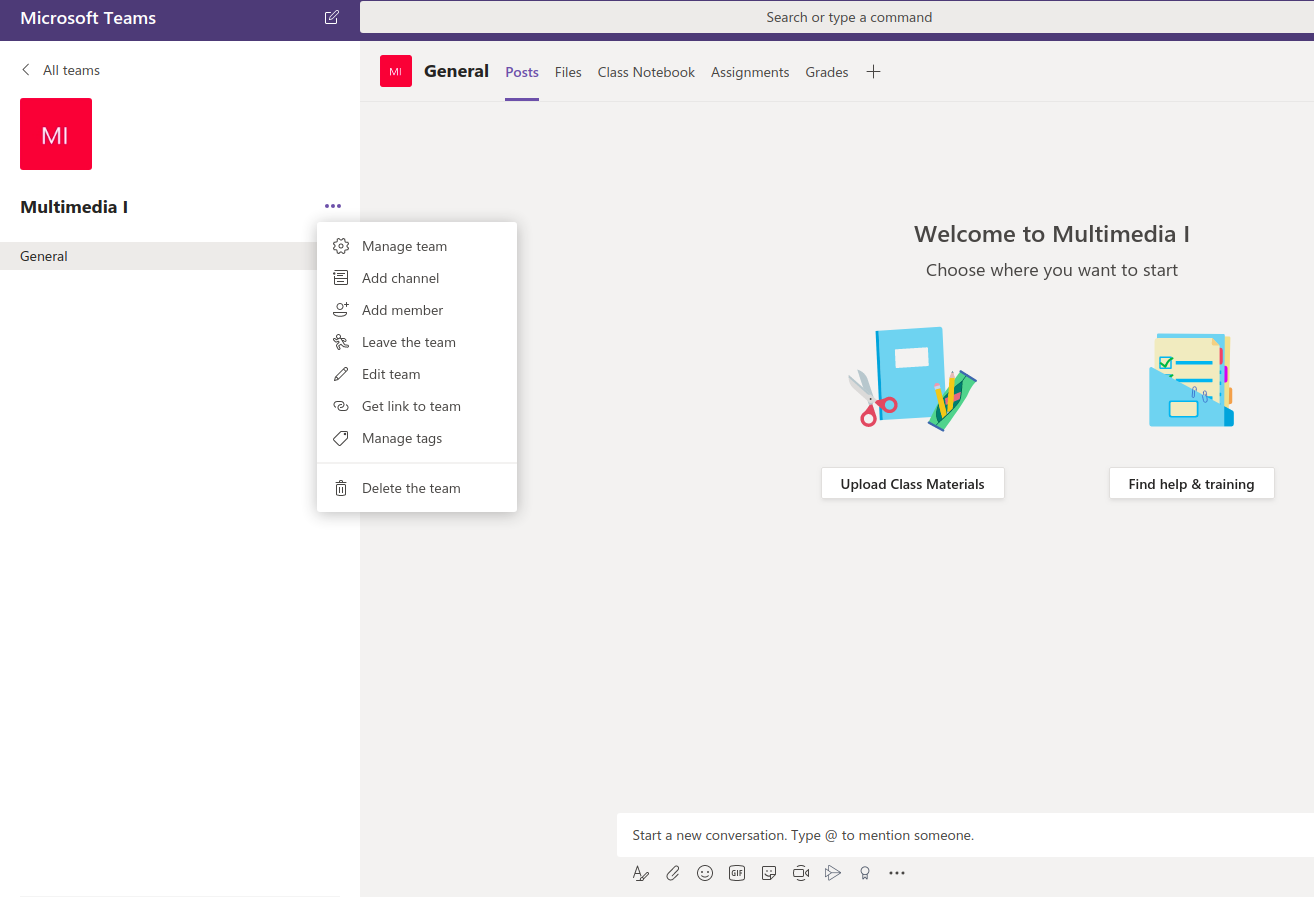Viewport: 1314px width, 897px height.
Task: Choose Get link to team
Action: (417, 406)
